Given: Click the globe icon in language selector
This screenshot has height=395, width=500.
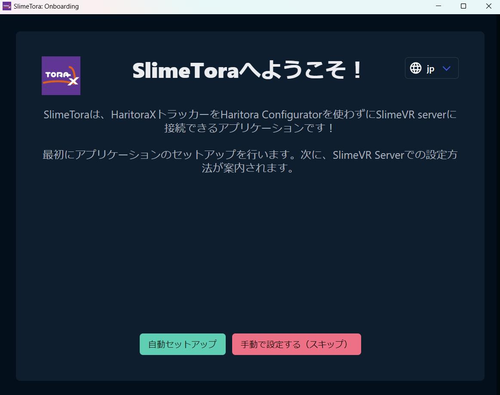Looking at the screenshot, I should pyautogui.click(x=415, y=68).
